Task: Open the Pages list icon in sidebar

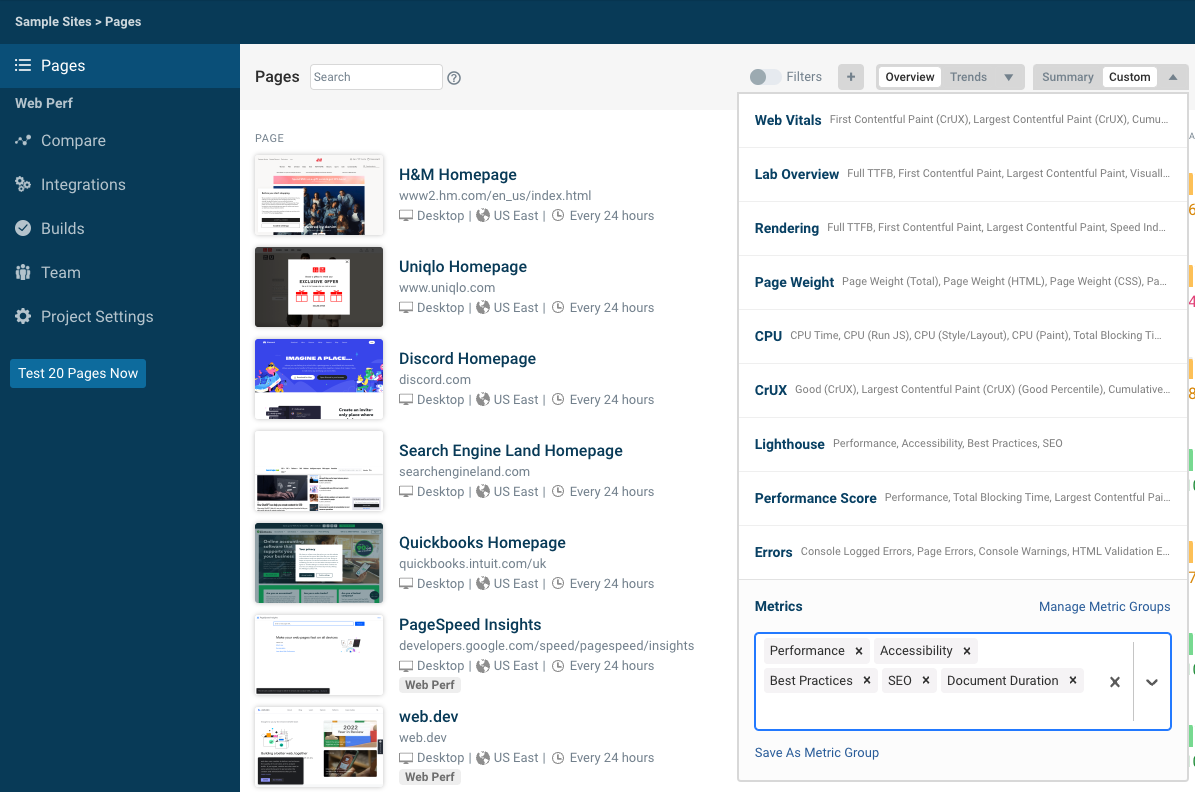Action: tap(23, 66)
